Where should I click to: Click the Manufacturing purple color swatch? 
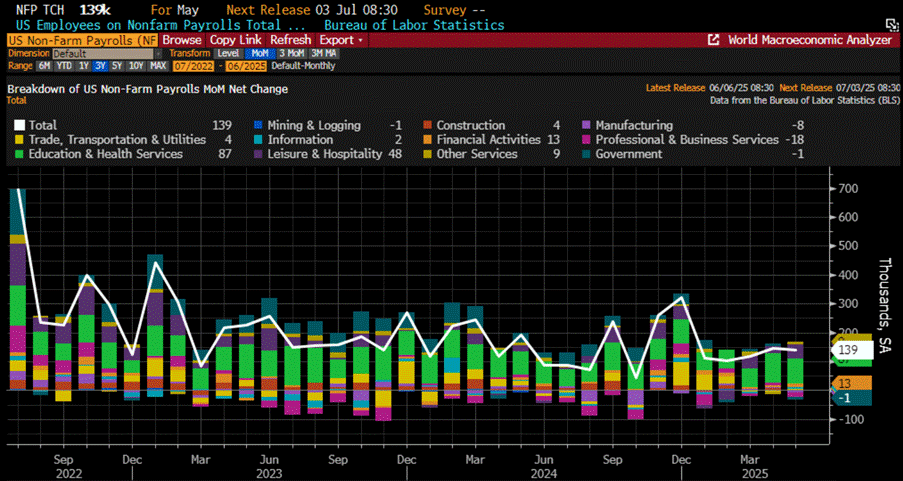[587, 125]
